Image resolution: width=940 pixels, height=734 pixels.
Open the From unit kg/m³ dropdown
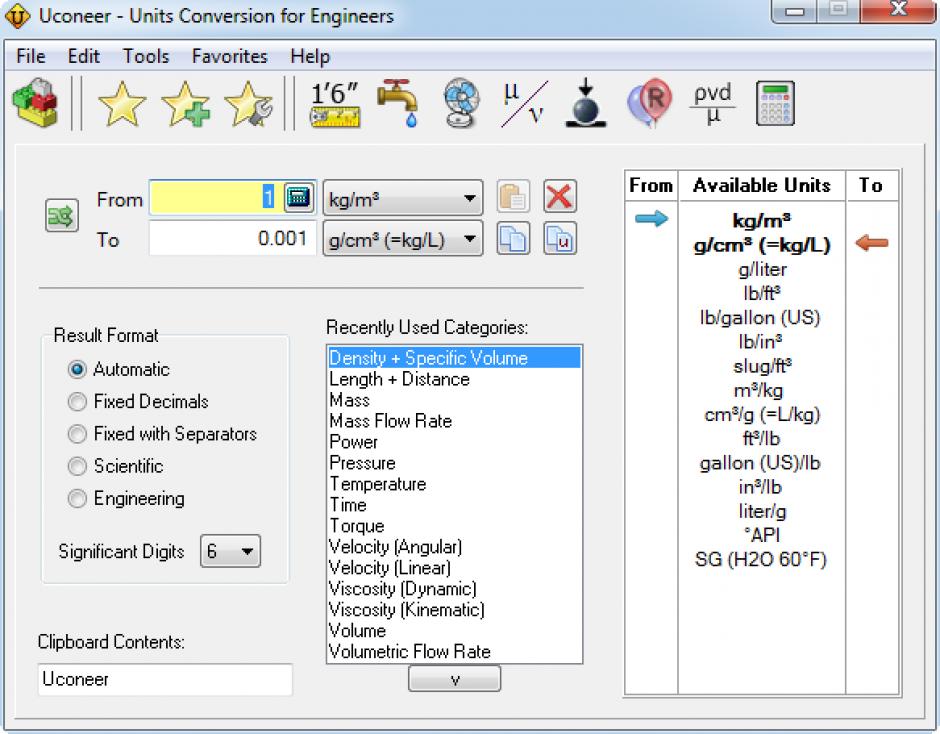(403, 197)
